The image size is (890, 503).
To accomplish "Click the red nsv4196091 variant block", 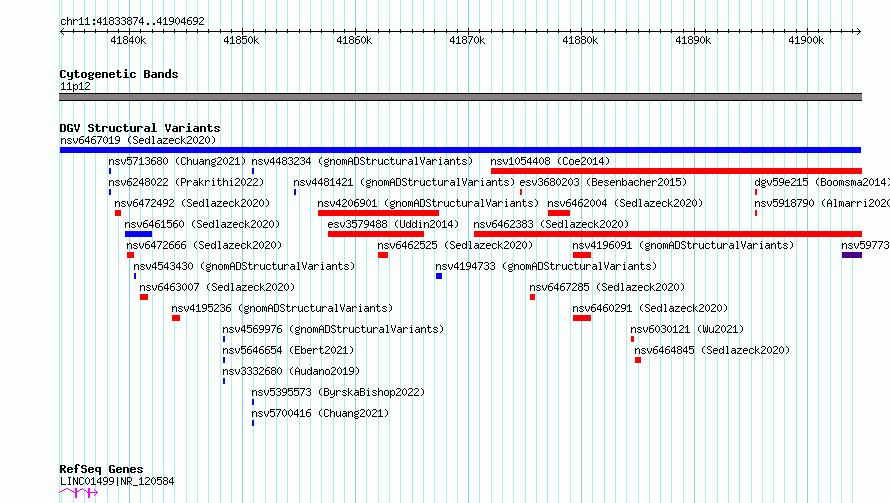I will (x=582, y=255).
